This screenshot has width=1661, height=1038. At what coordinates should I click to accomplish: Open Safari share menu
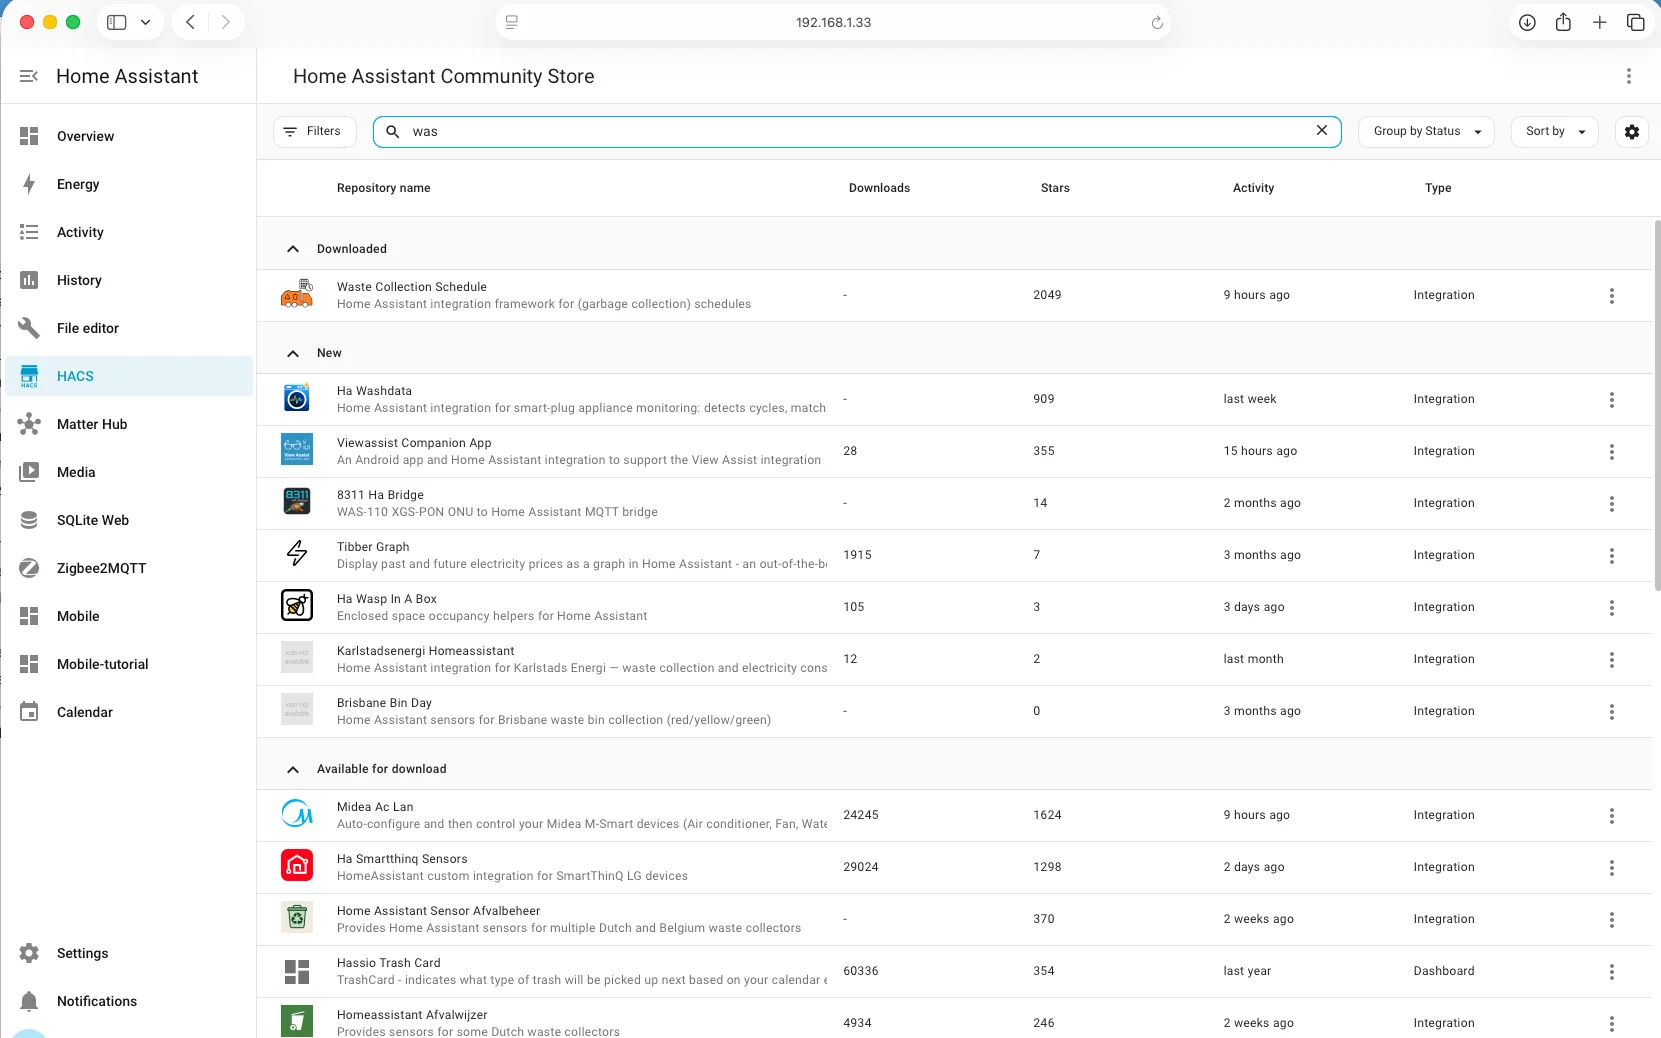pos(1563,22)
